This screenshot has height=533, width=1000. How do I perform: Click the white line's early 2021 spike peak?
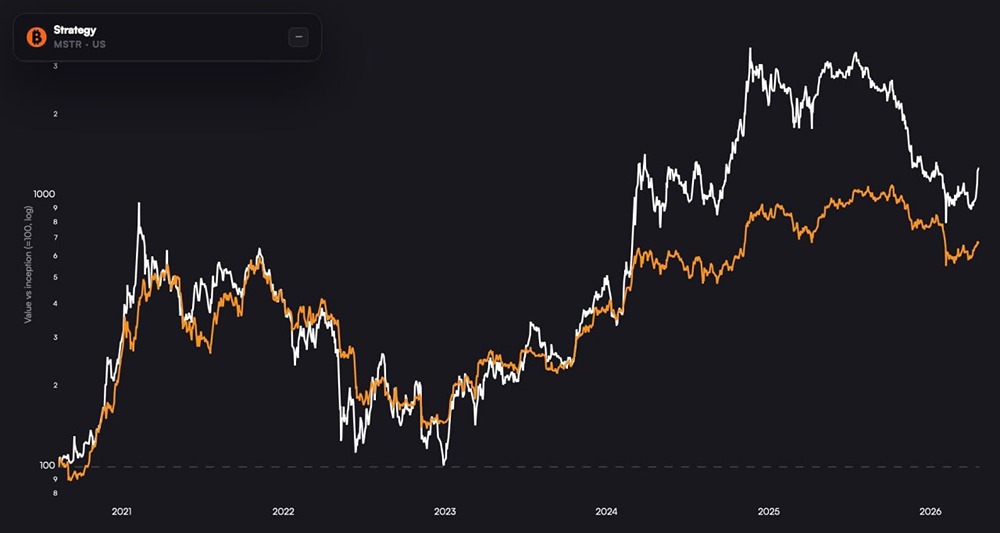pyautogui.click(x=139, y=204)
